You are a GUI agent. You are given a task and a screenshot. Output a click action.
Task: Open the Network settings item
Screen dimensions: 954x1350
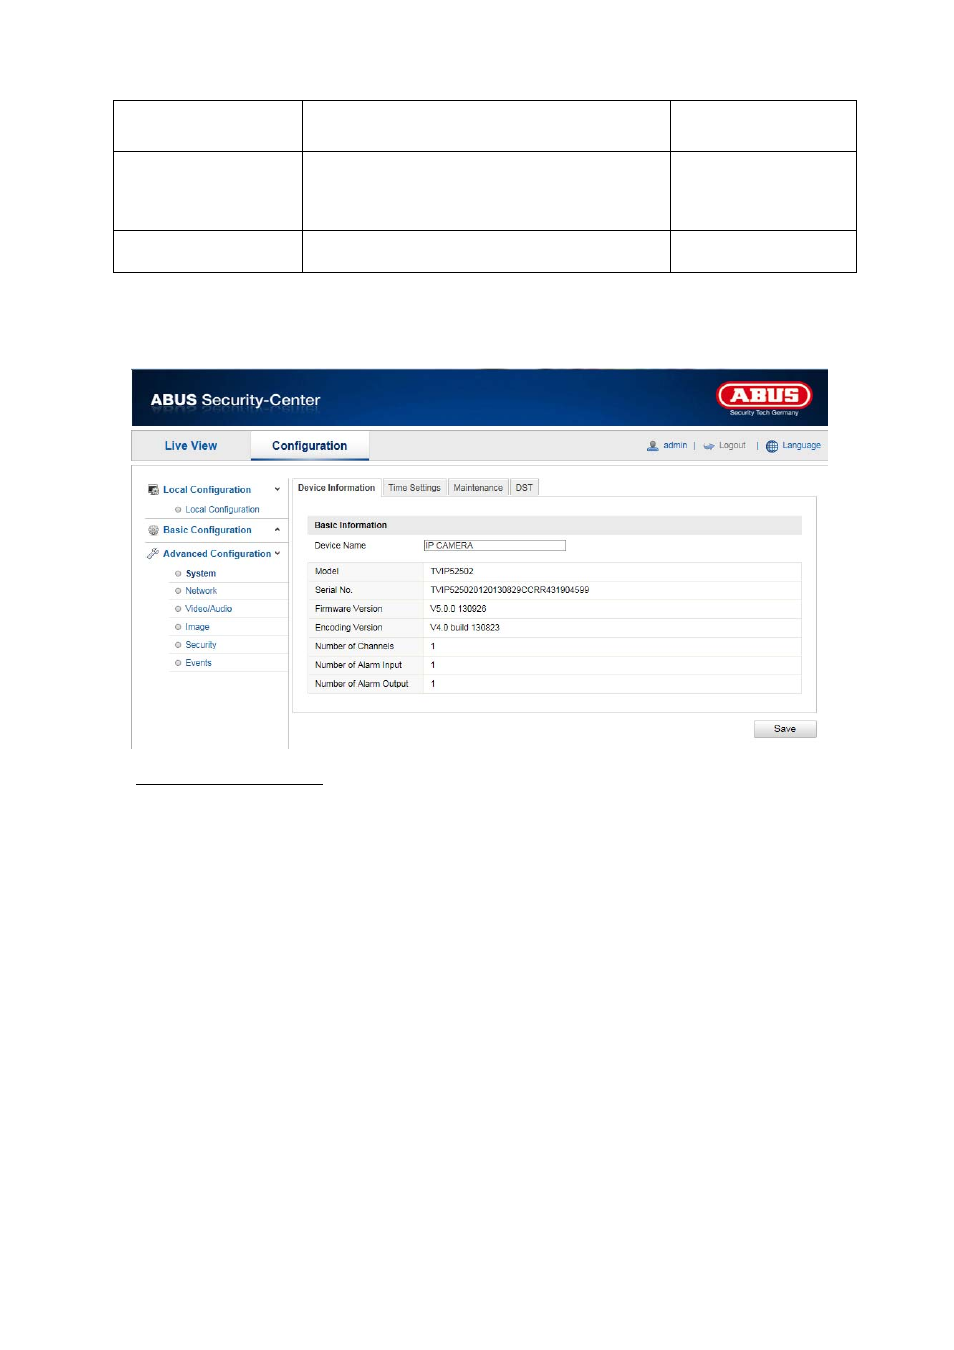tap(201, 591)
